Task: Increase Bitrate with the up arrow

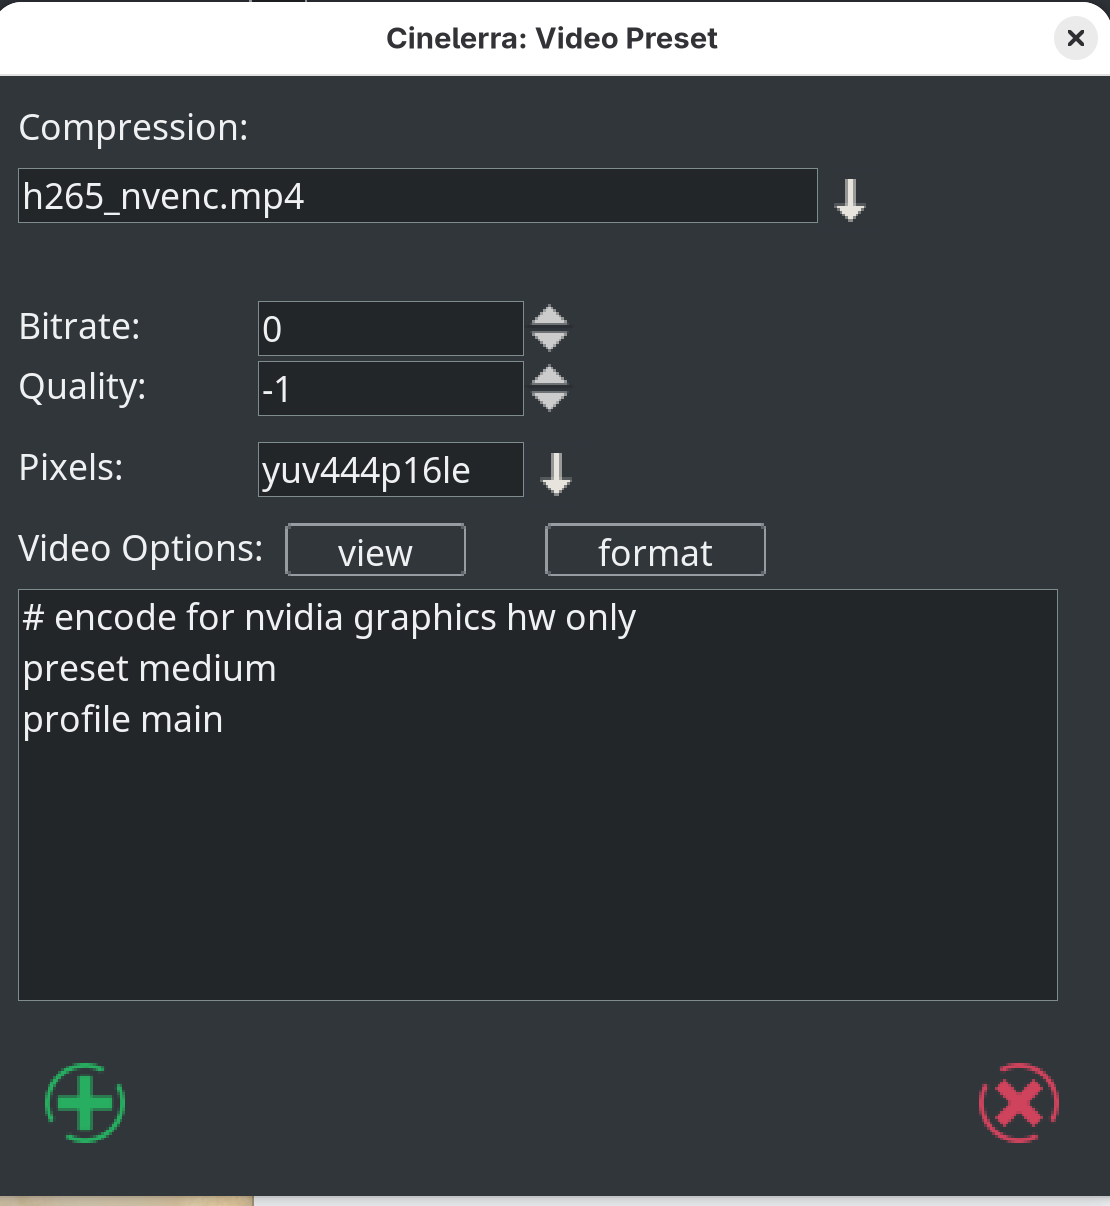Action: (x=549, y=316)
